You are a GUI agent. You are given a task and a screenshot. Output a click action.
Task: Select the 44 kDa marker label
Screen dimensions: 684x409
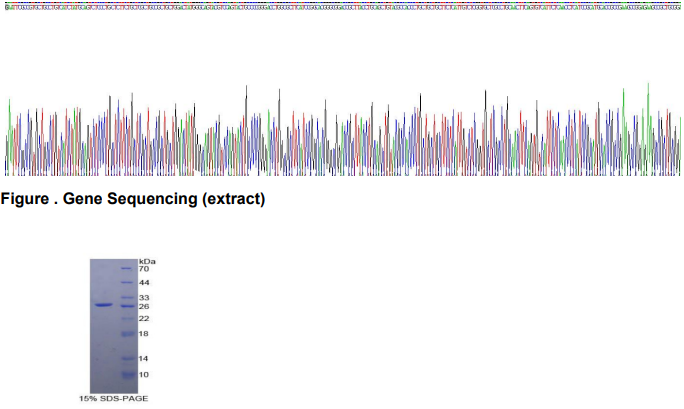(x=144, y=283)
